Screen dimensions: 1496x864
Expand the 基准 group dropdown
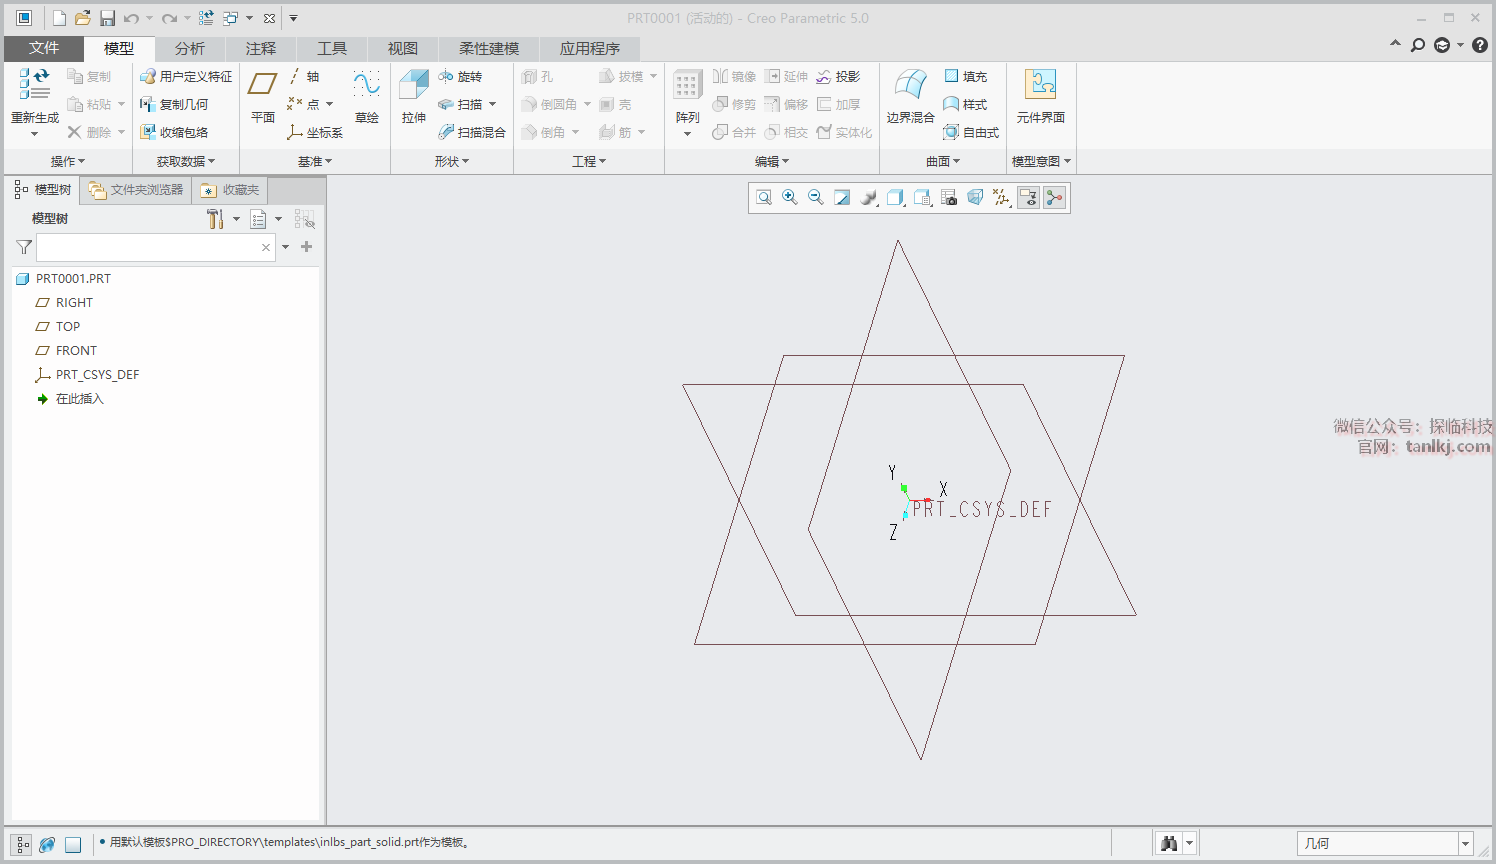point(315,161)
